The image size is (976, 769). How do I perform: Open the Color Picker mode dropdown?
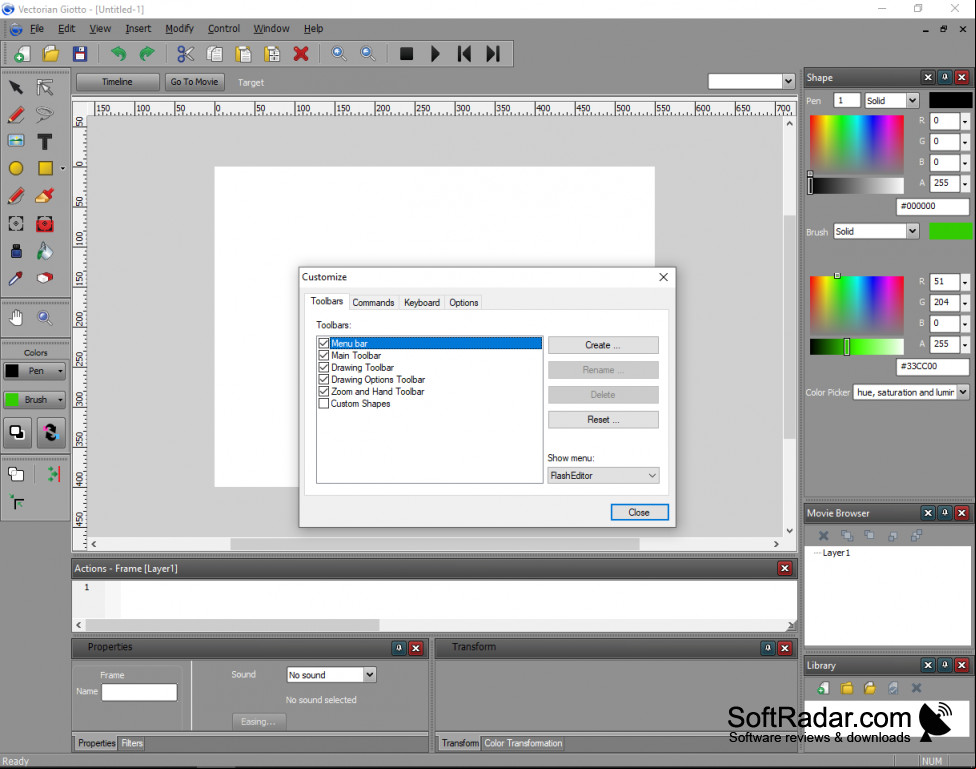(x=911, y=392)
